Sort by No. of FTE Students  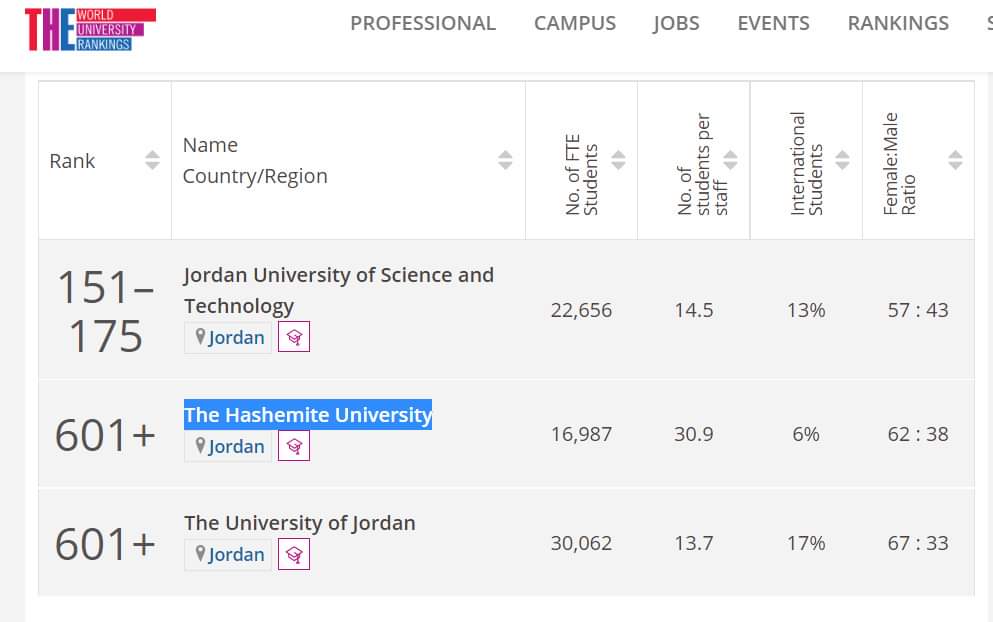coord(618,160)
